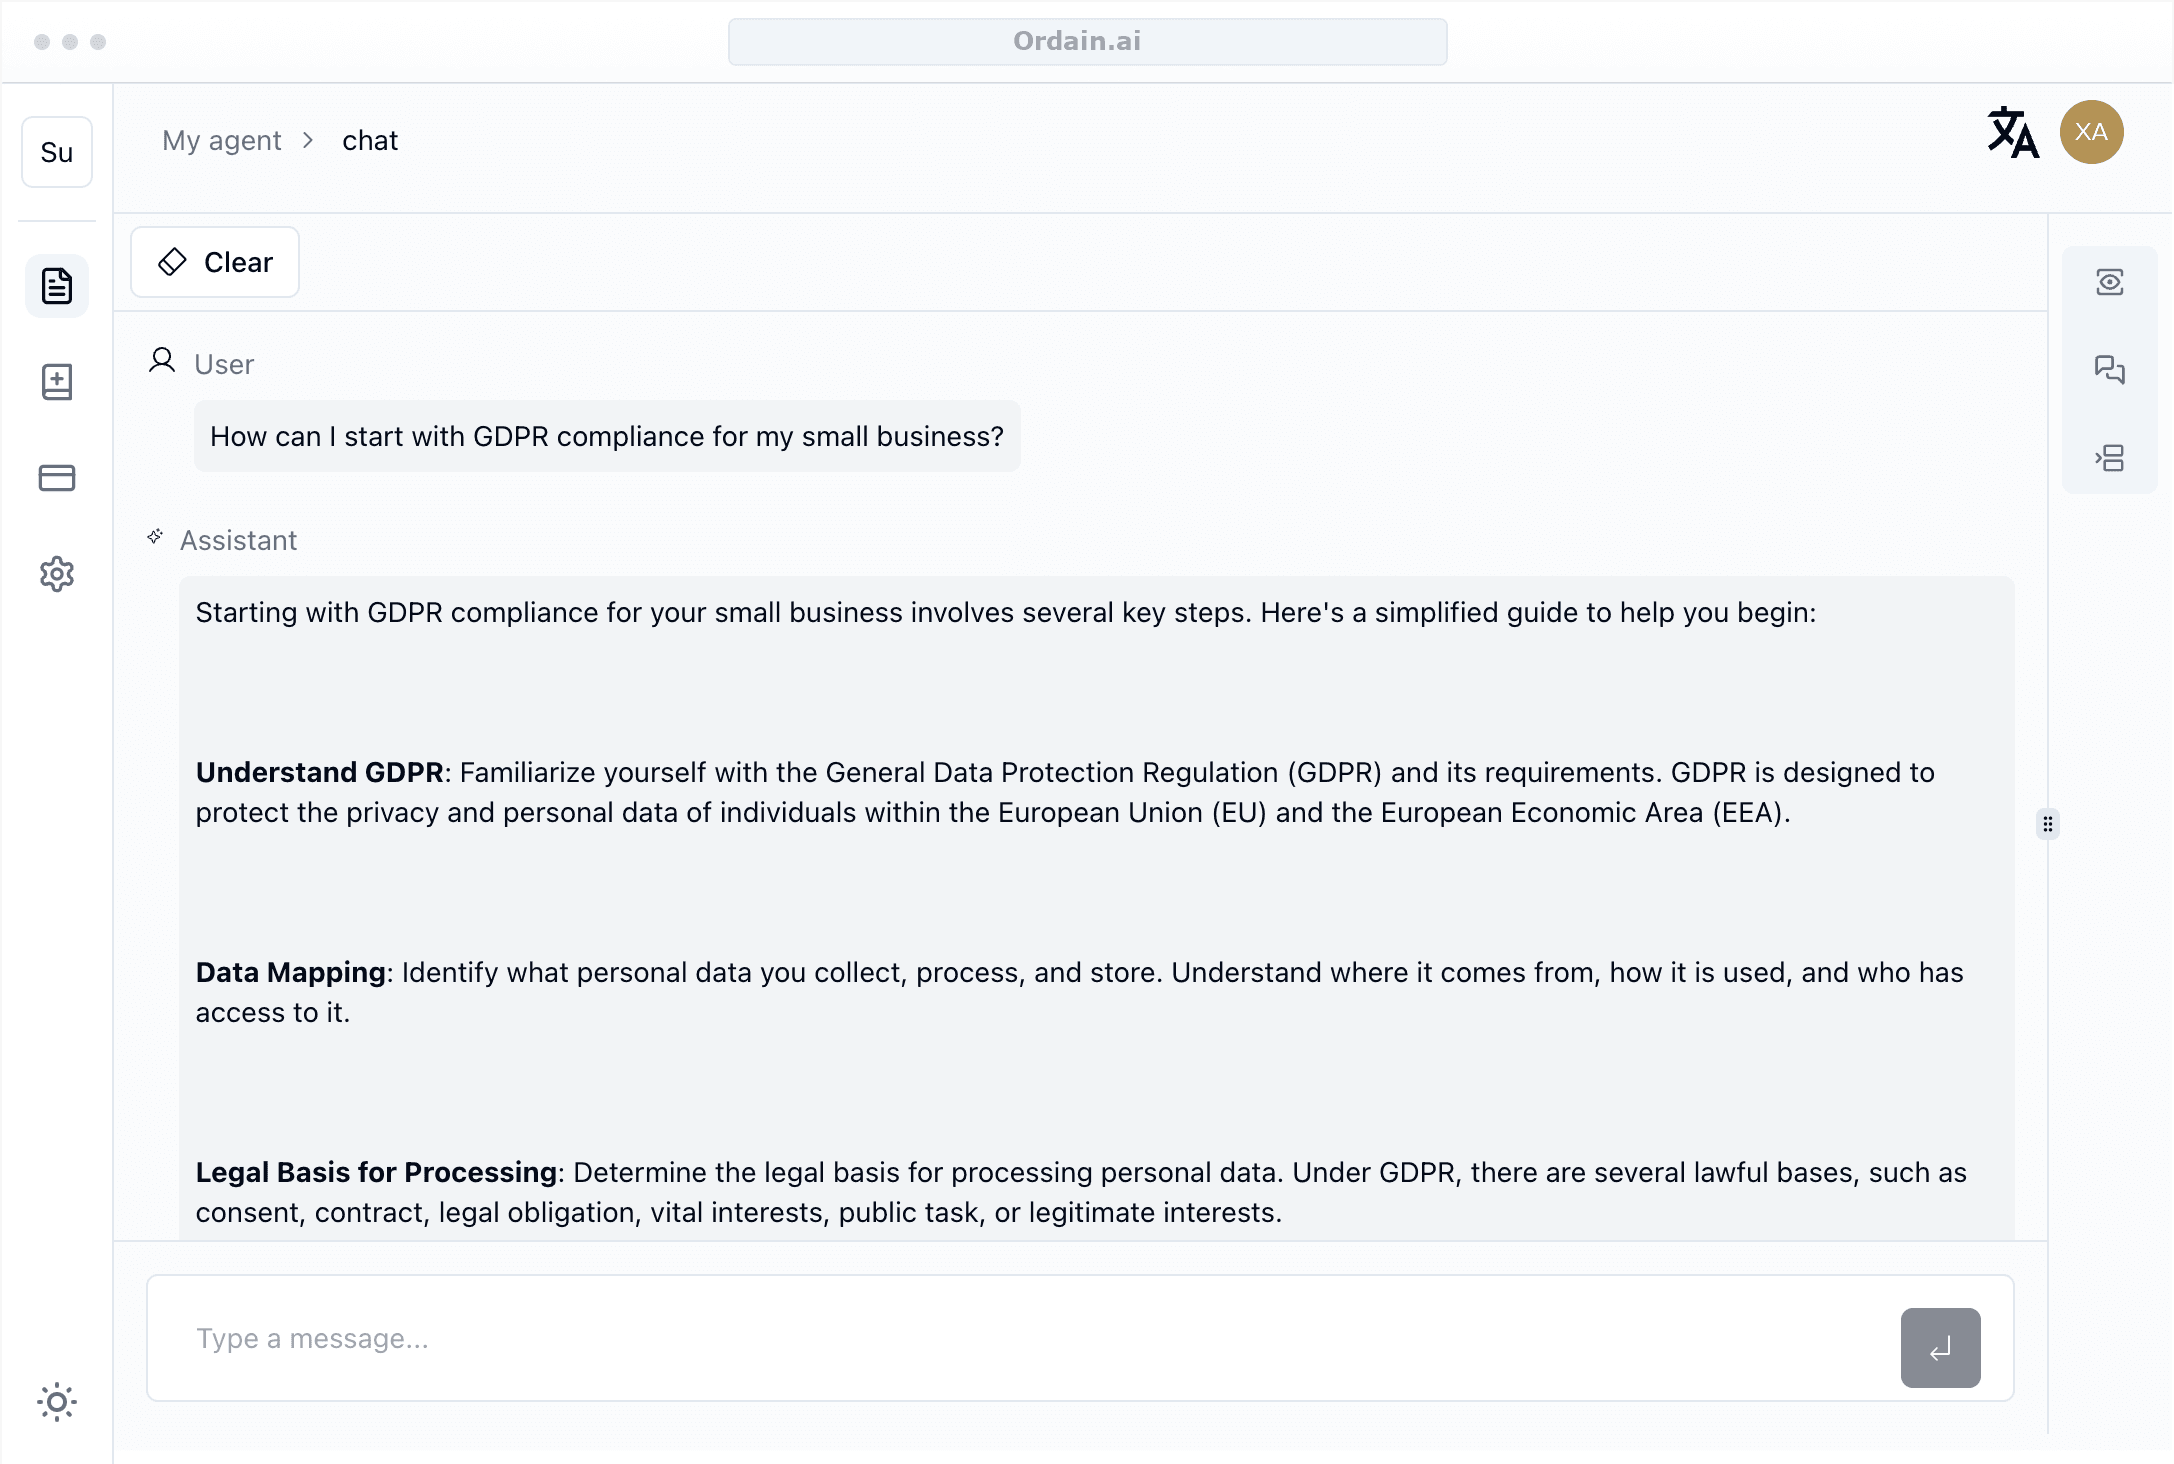The height and width of the screenshot is (1464, 2174).
Task: Click the language translate icon
Action: point(2012,133)
